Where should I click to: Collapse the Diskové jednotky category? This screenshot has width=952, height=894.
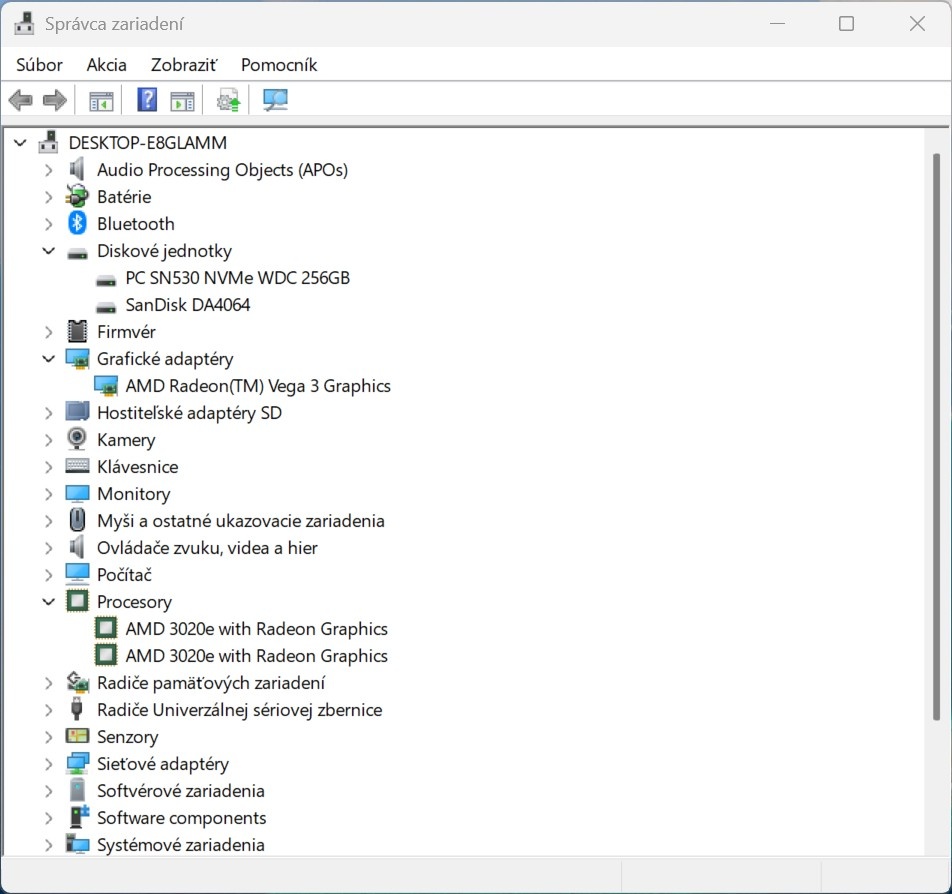48,251
